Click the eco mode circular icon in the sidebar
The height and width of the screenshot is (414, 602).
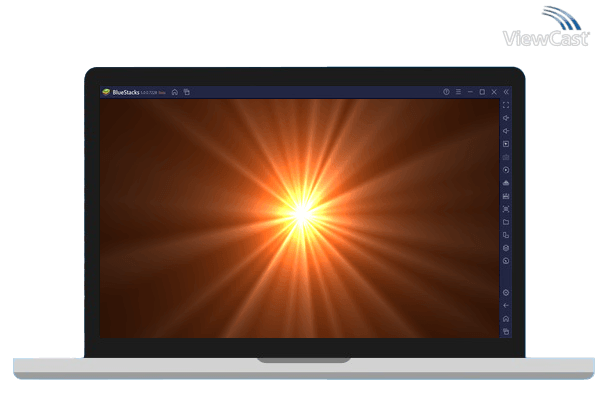506,261
